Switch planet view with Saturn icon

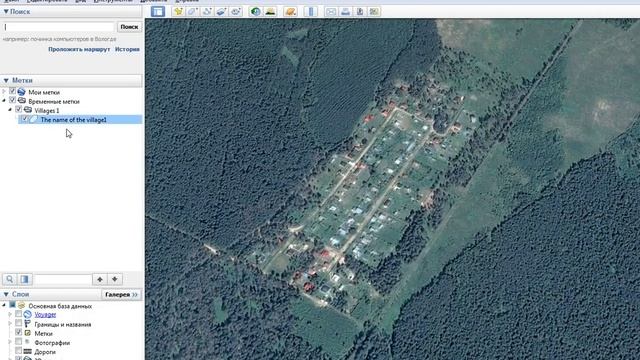pyautogui.click(x=290, y=11)
